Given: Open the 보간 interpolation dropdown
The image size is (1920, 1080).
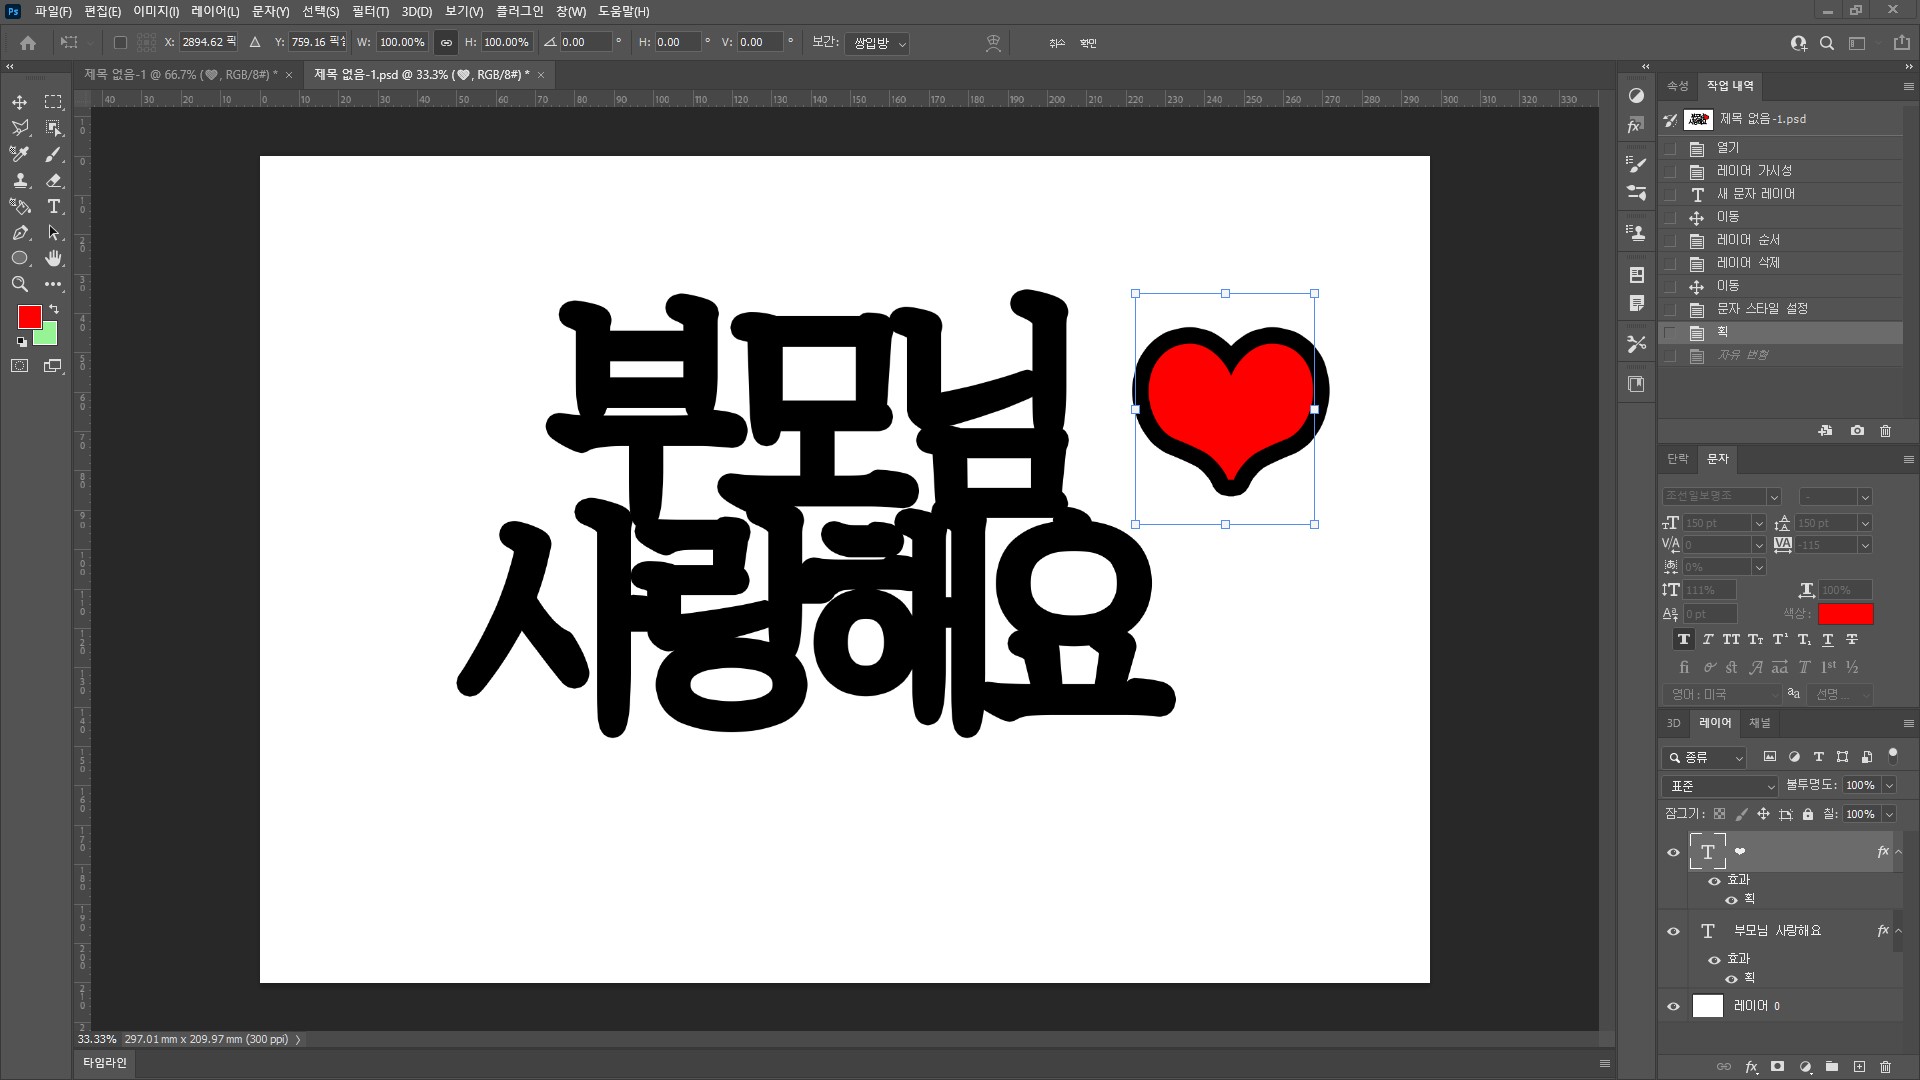Looking at the screenshot, I should pyautogui.click(x=877, y=43).
